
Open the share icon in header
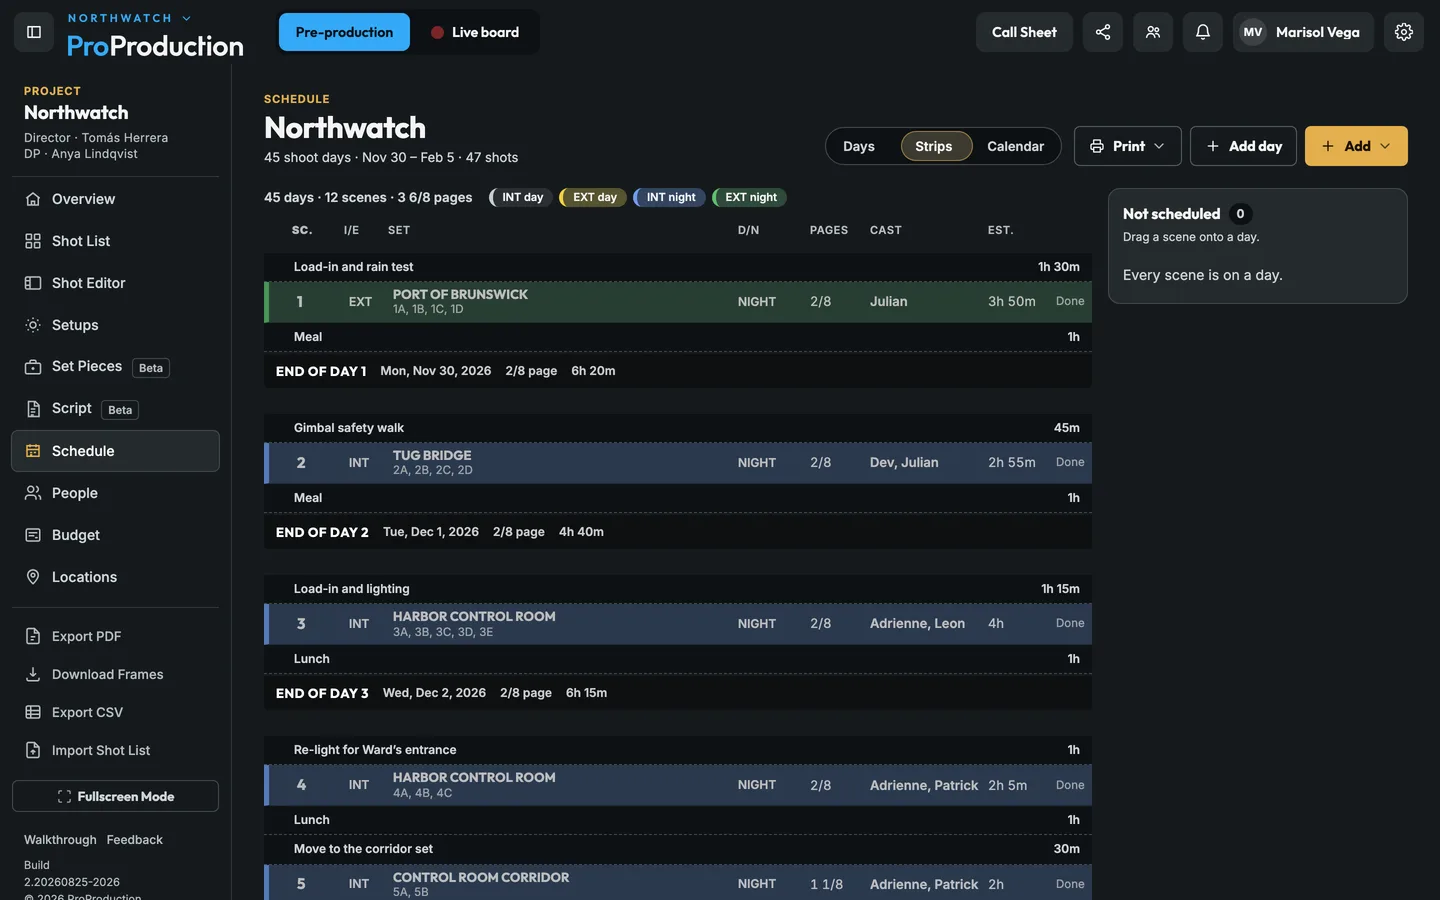[1102, 32]
